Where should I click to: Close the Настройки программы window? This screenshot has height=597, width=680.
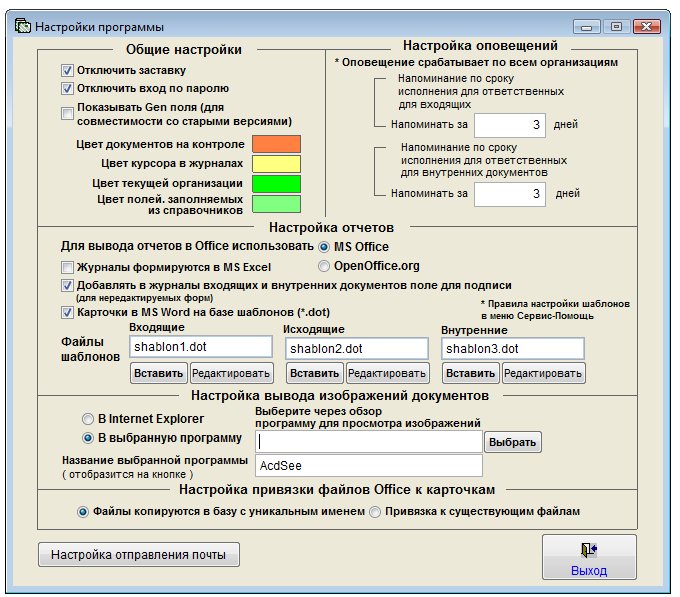click(x=647, y=27)
